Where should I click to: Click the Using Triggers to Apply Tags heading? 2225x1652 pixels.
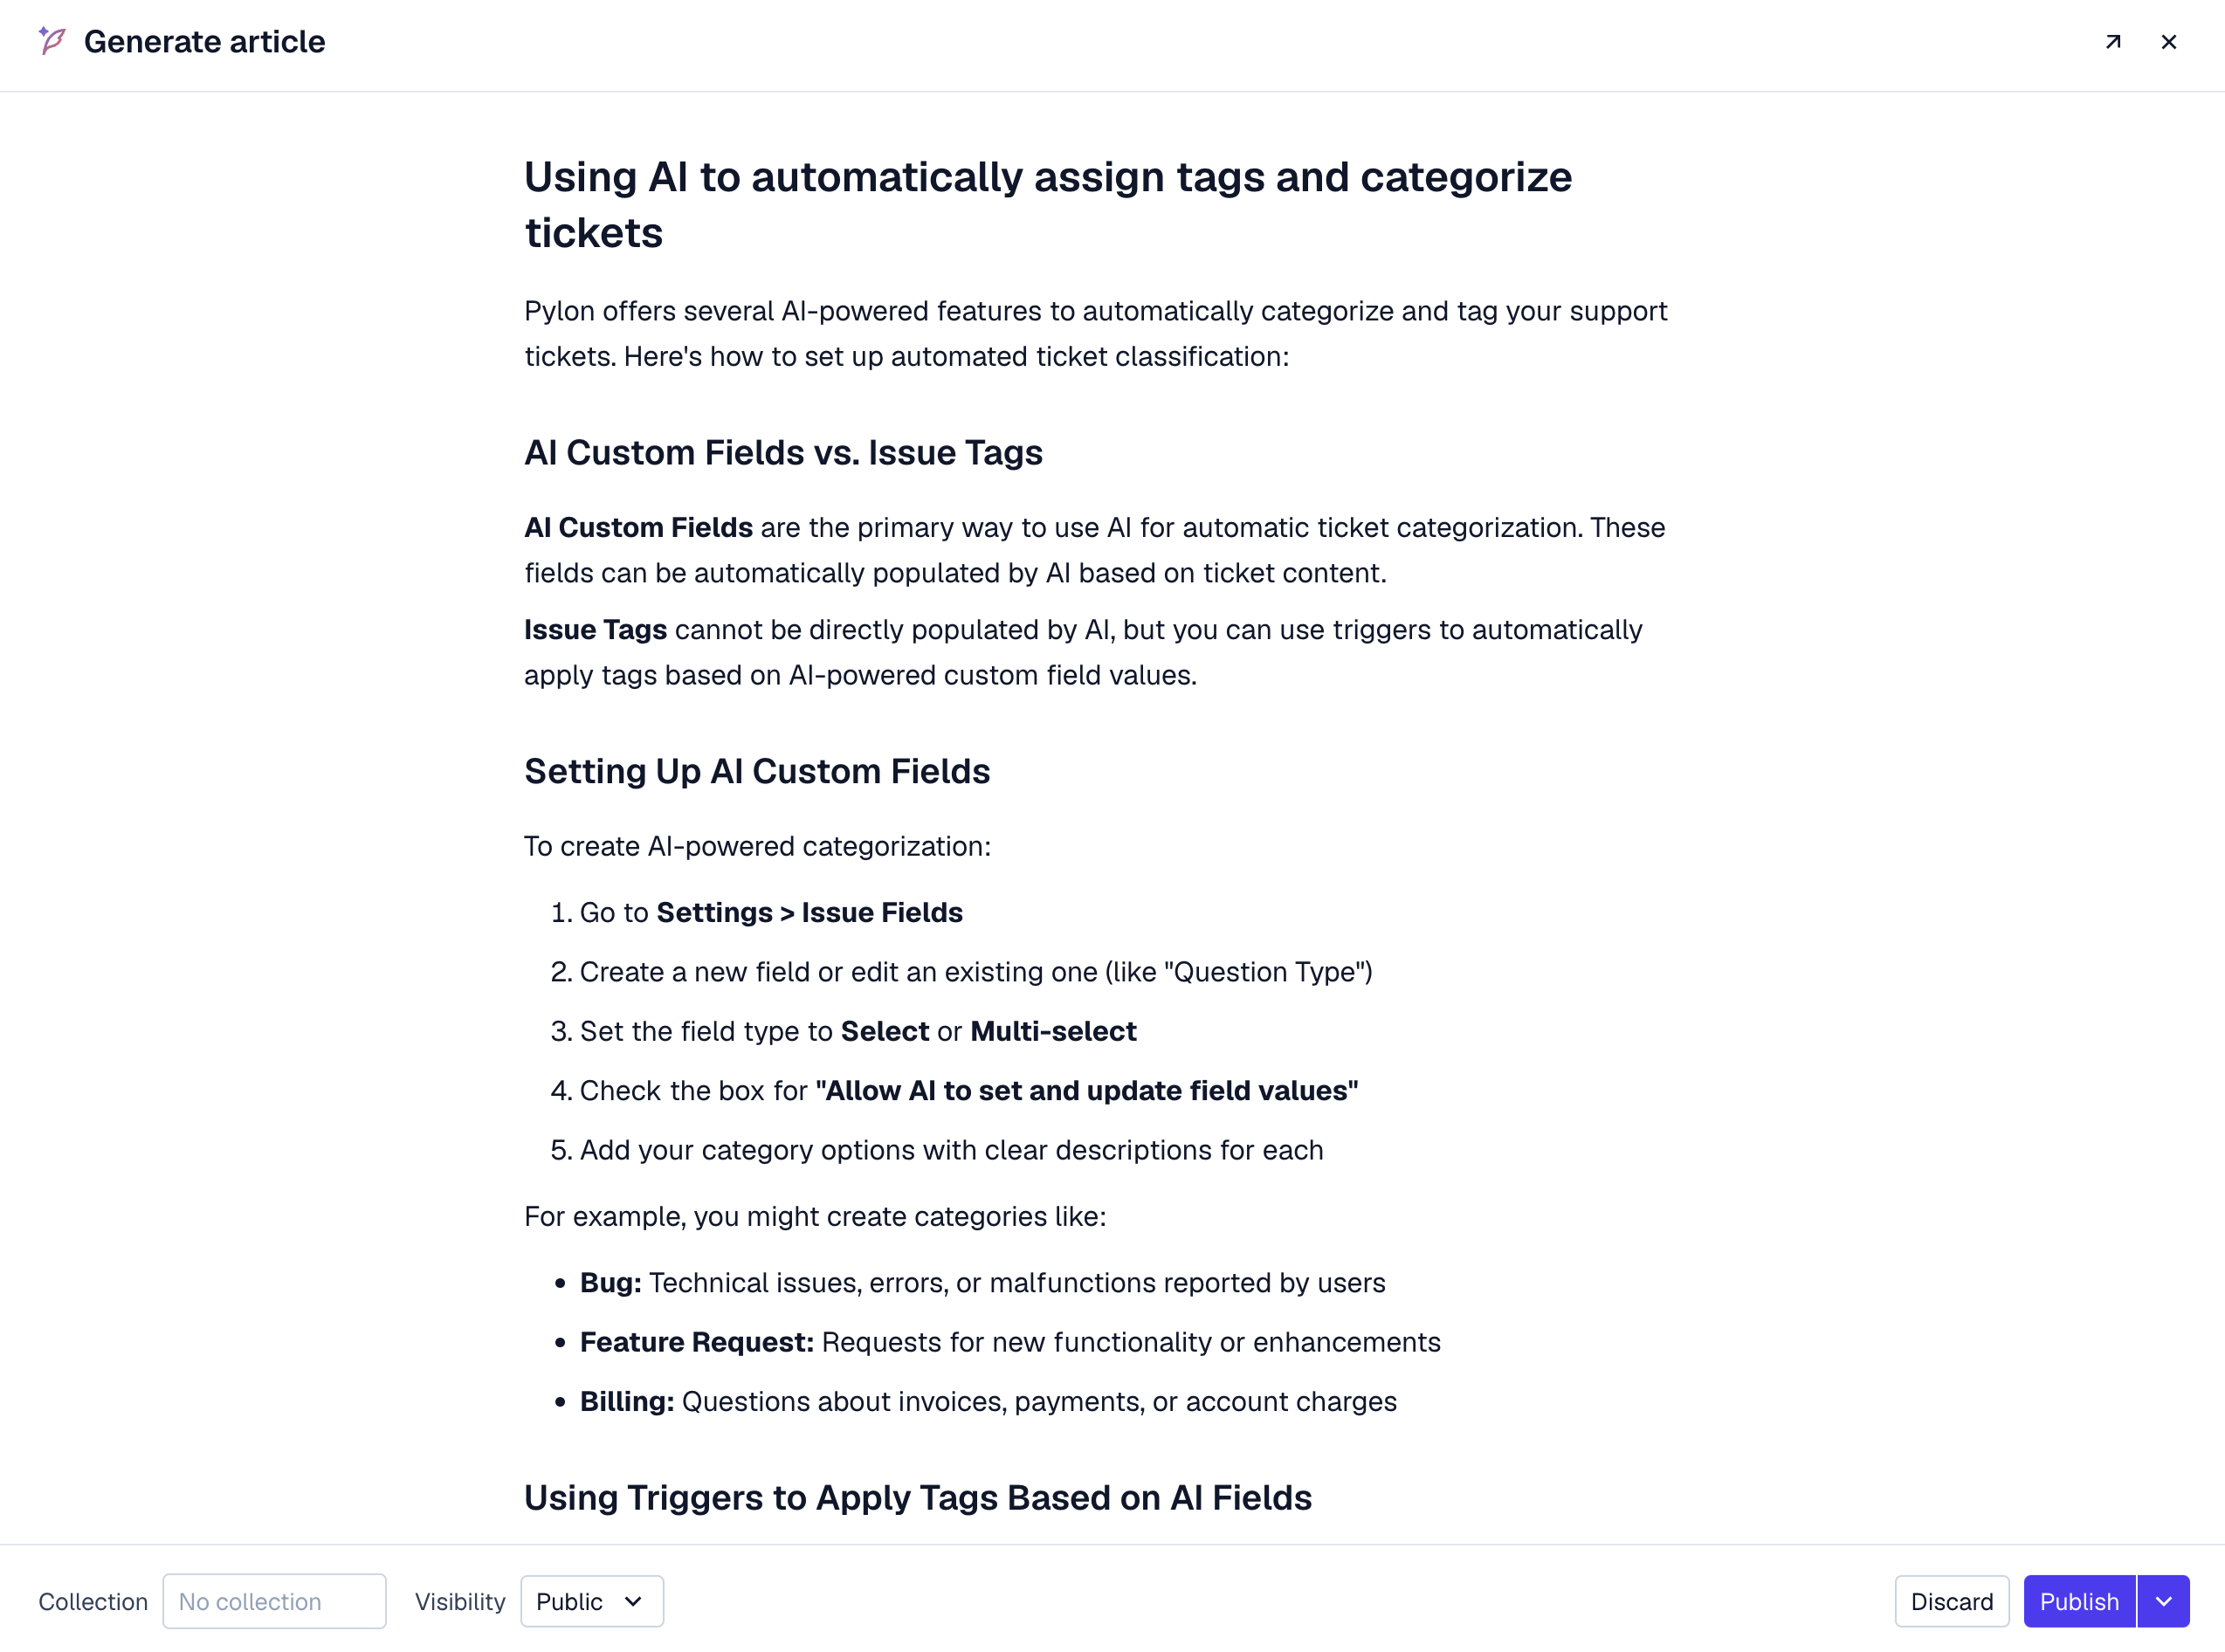click(x=918, y=1497)
